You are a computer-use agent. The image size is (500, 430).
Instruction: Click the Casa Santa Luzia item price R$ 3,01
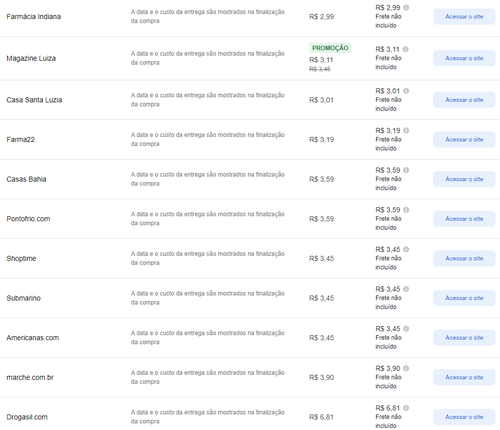click(321, 100)
